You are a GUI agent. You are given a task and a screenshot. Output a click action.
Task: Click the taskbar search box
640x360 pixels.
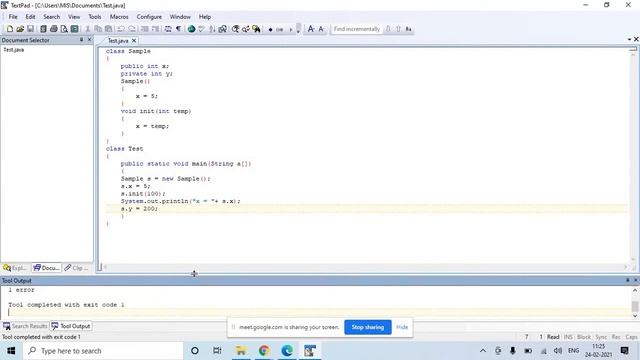click(104, 351)
